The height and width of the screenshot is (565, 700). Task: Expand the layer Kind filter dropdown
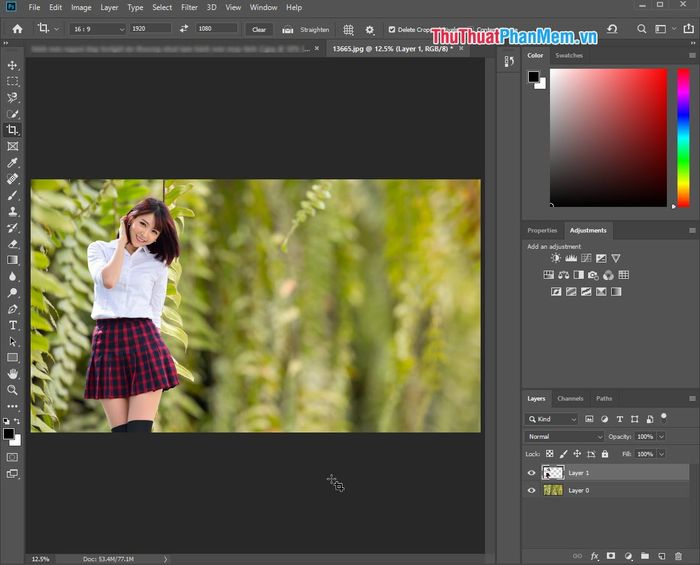tap(553, 419)
